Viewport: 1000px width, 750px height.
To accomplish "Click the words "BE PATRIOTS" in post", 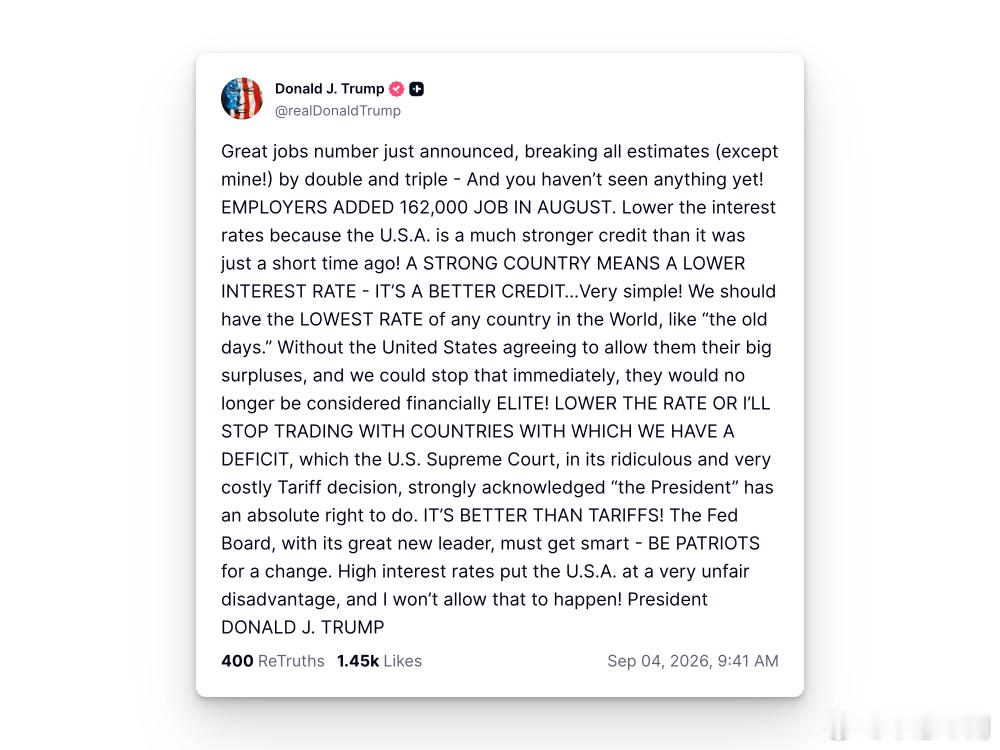I will tap(704, 543).
